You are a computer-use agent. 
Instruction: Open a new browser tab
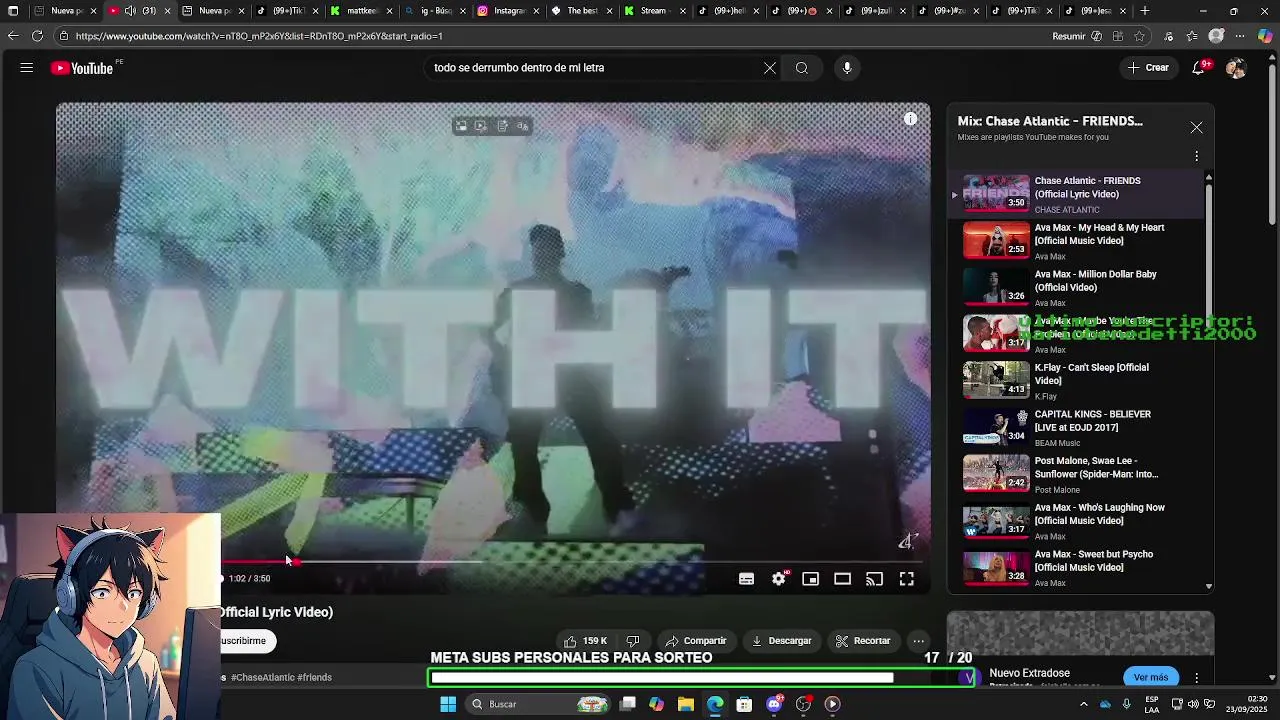(1145, 11)
